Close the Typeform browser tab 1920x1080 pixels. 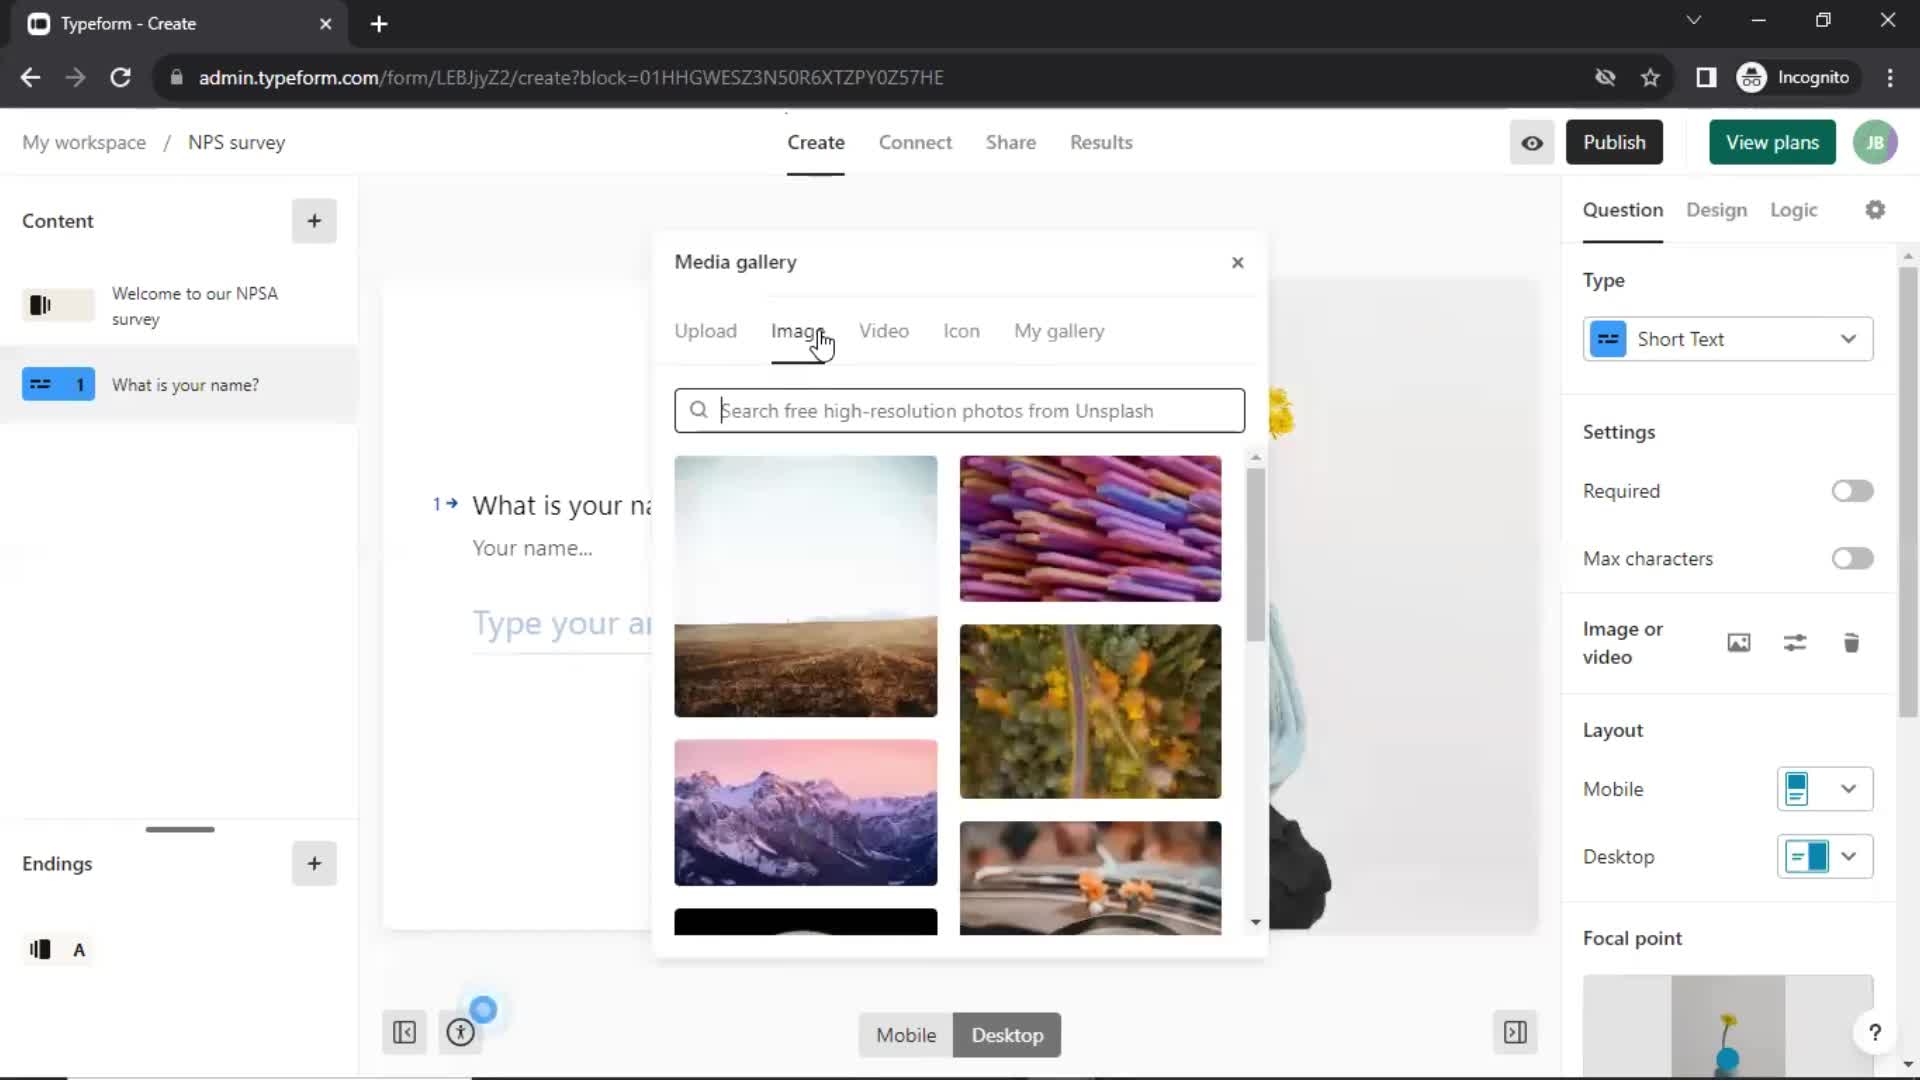[325, 24]
